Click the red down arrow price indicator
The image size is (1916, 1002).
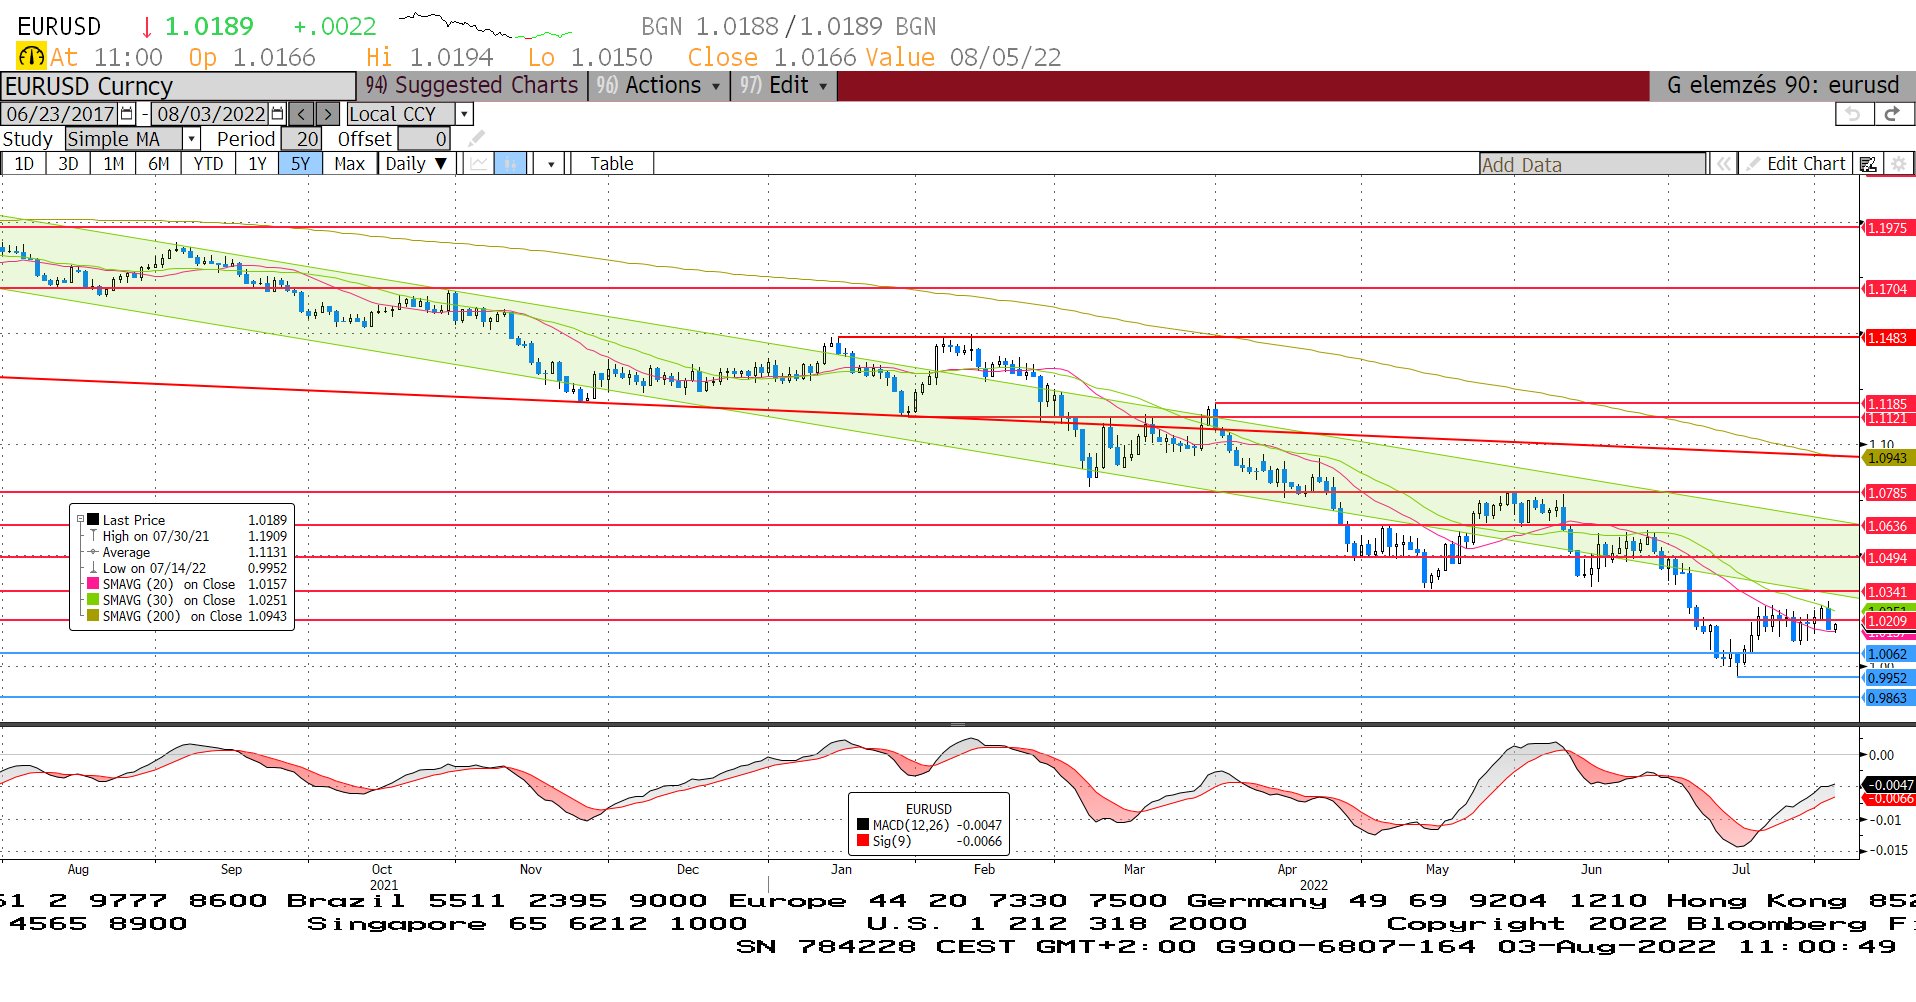click(x=146, y=27)
